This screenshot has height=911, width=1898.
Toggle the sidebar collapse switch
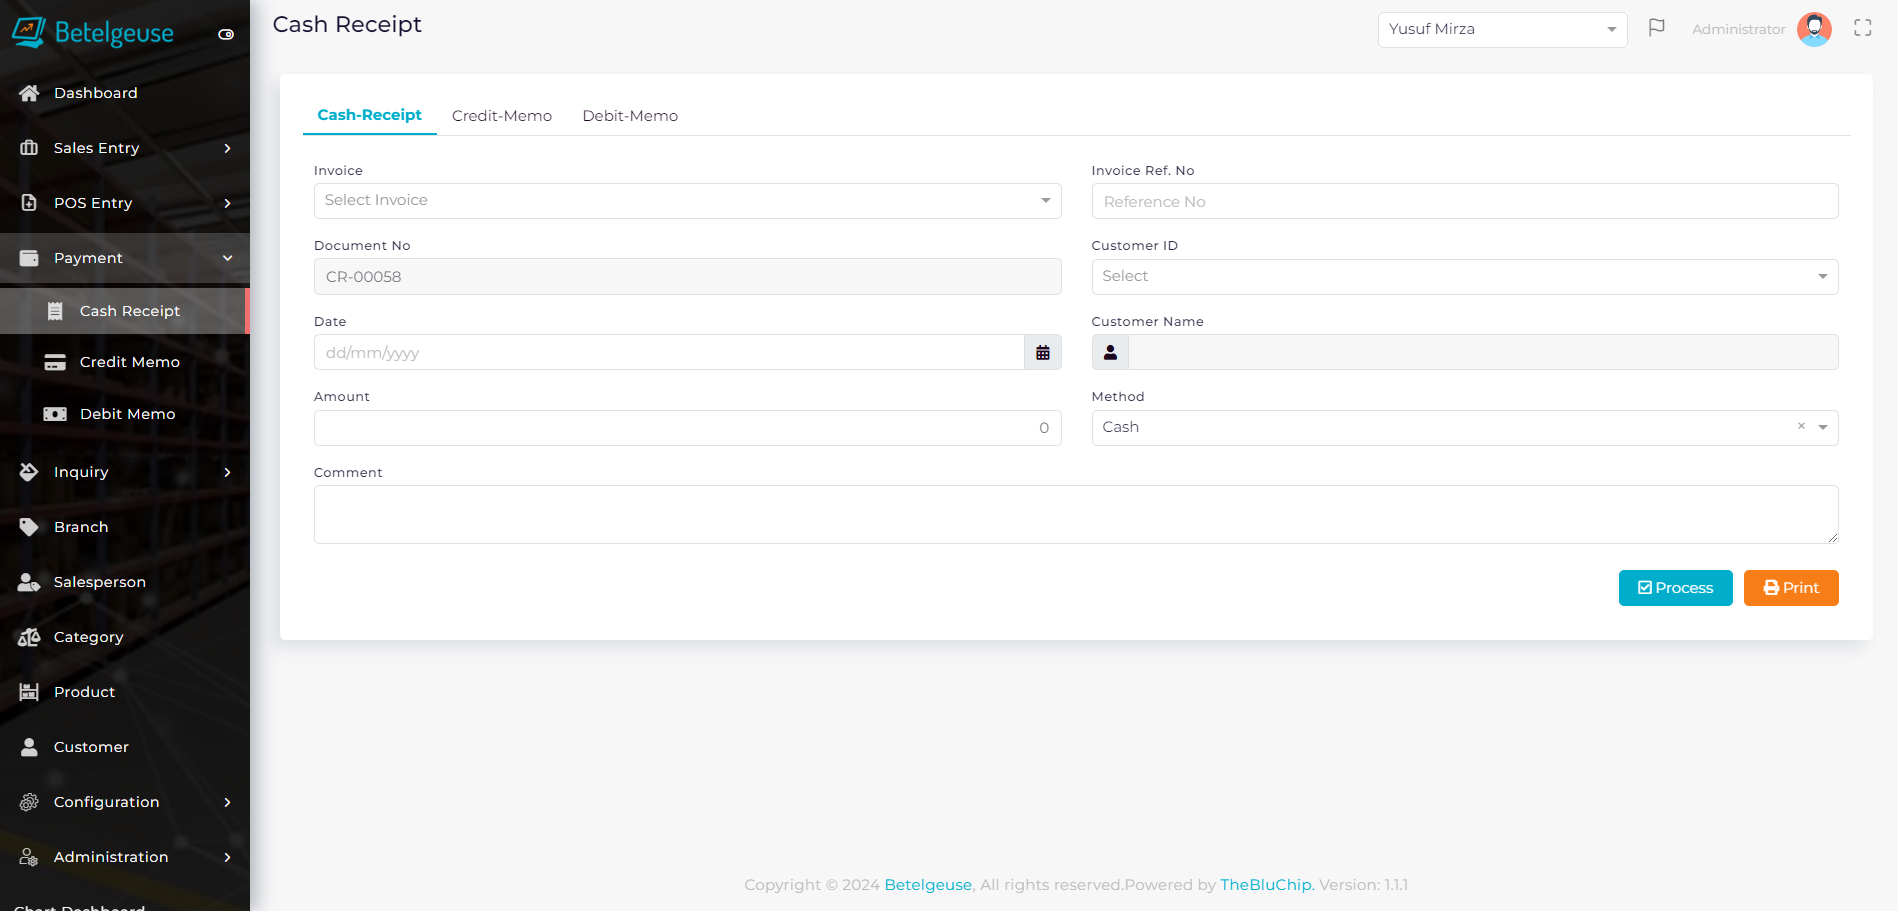226,34
